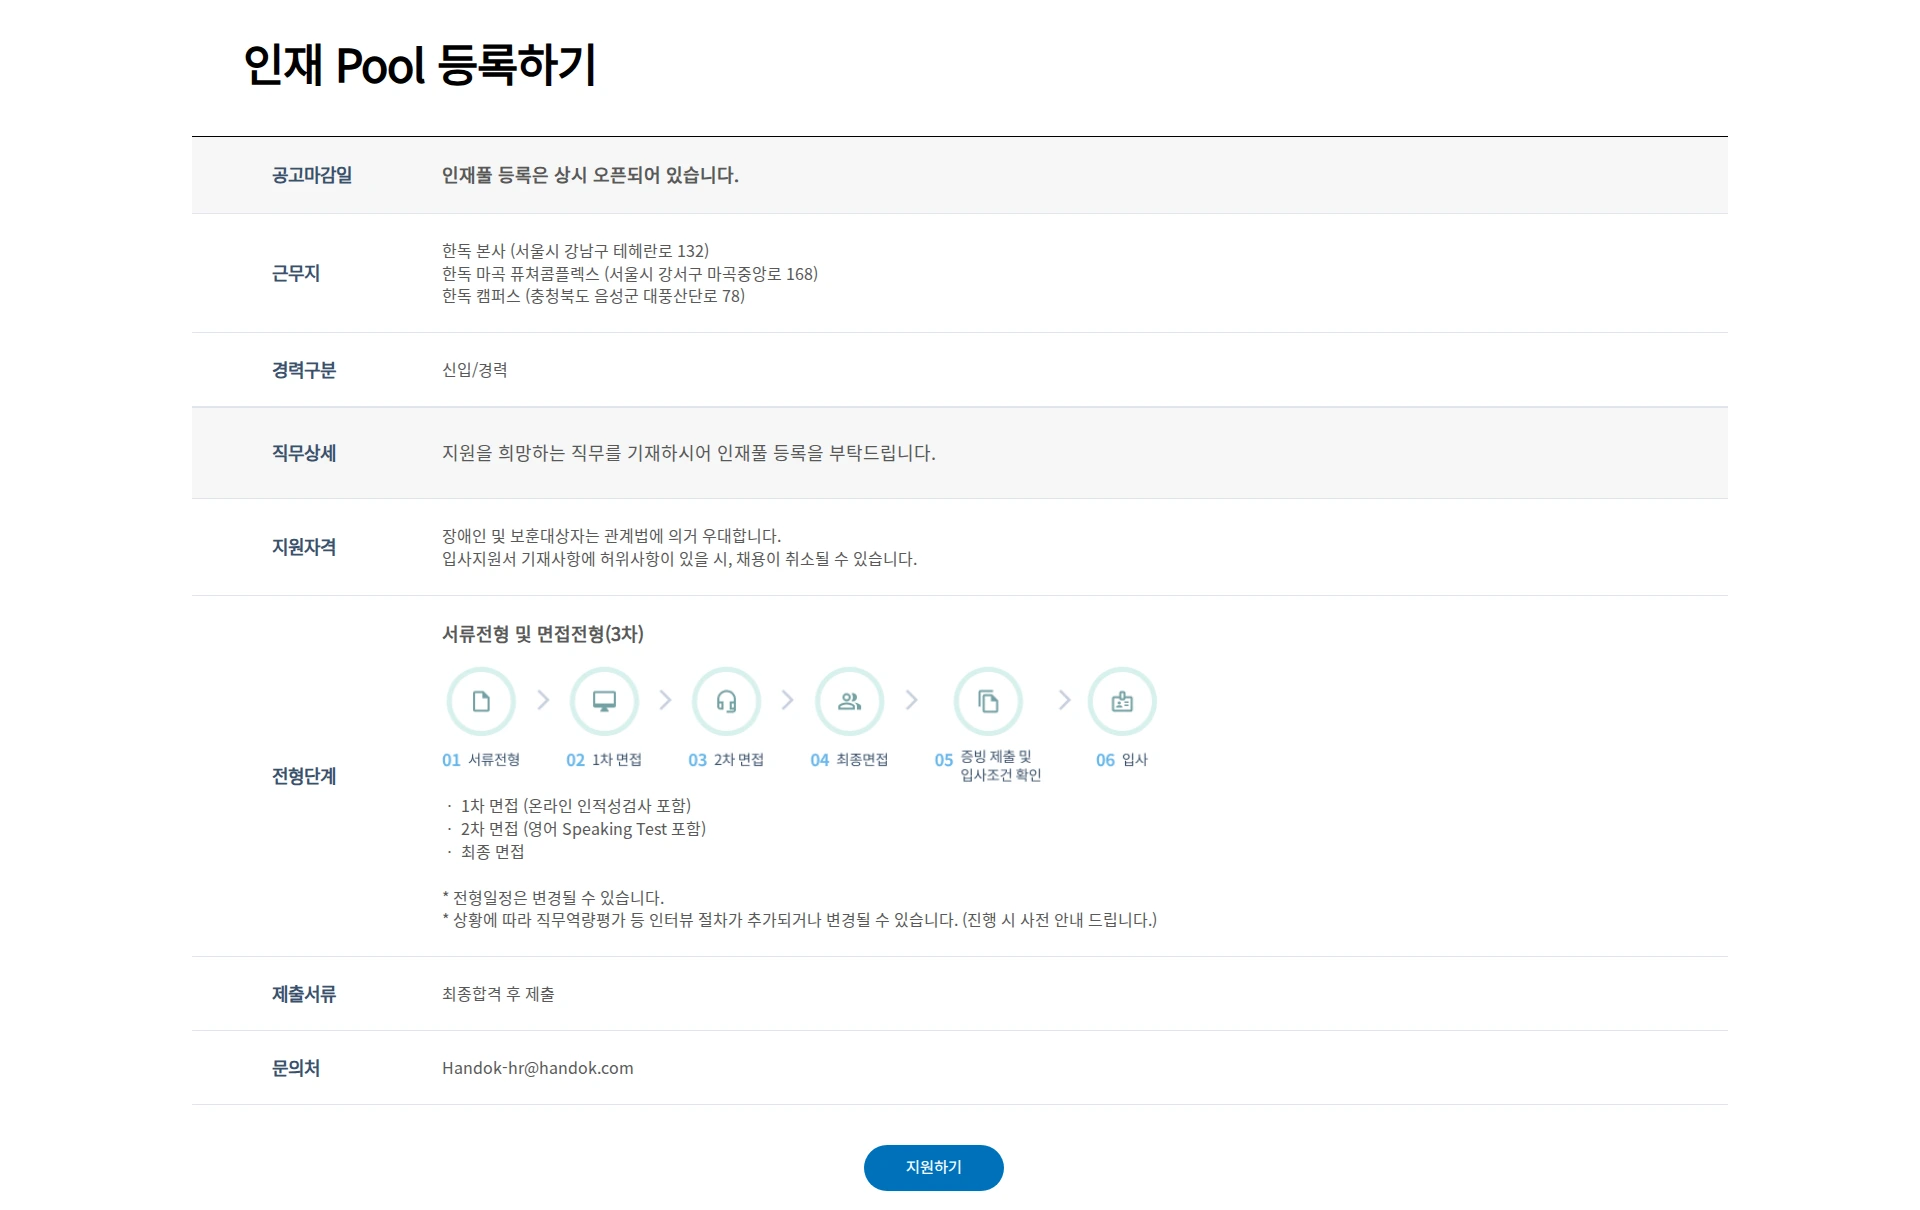Click the 01 서류전형 step label

click(x=481, y=760)
